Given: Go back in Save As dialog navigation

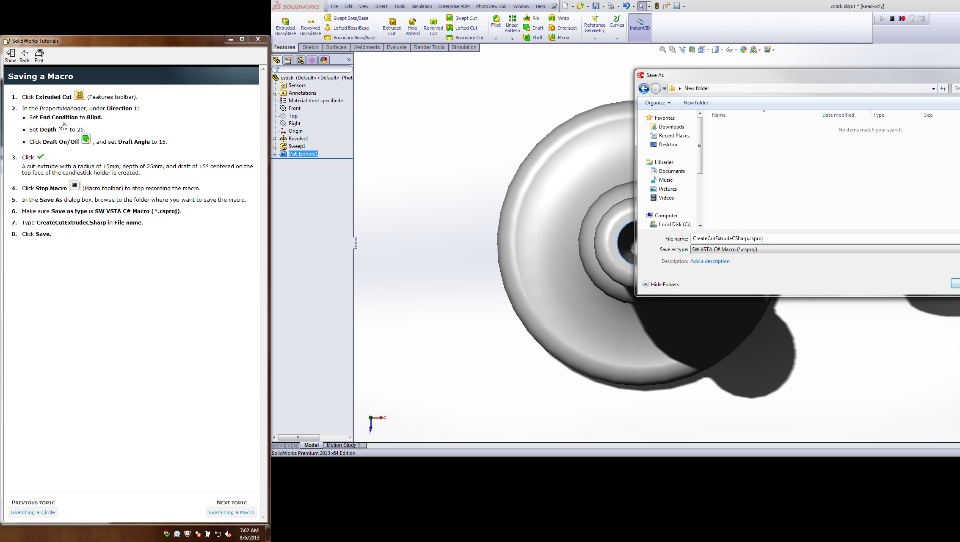Looking at the screenshot, I should (x=643, y=88).
